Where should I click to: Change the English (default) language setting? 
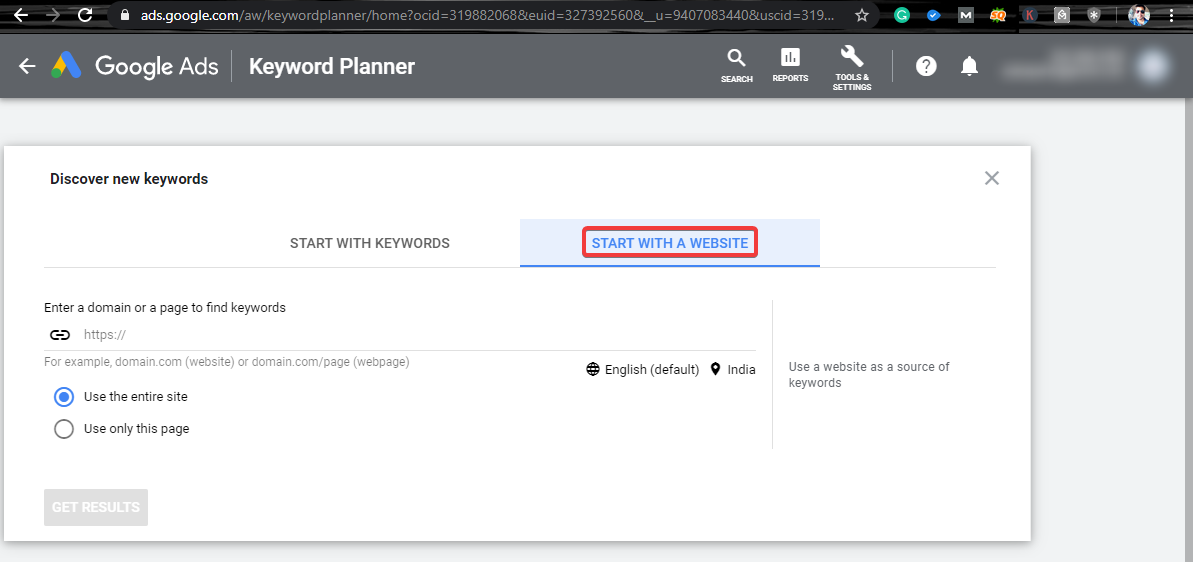643,370
